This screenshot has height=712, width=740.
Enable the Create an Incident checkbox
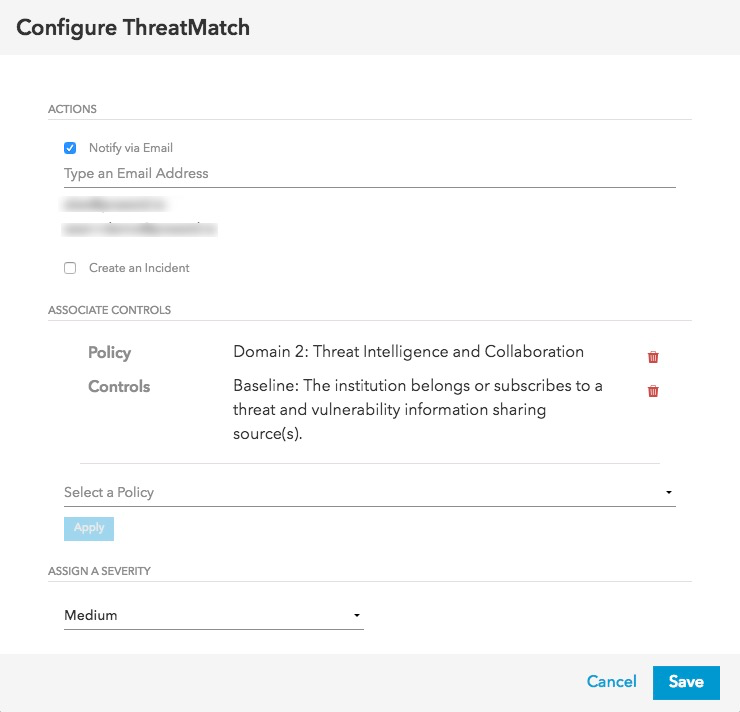70,268
